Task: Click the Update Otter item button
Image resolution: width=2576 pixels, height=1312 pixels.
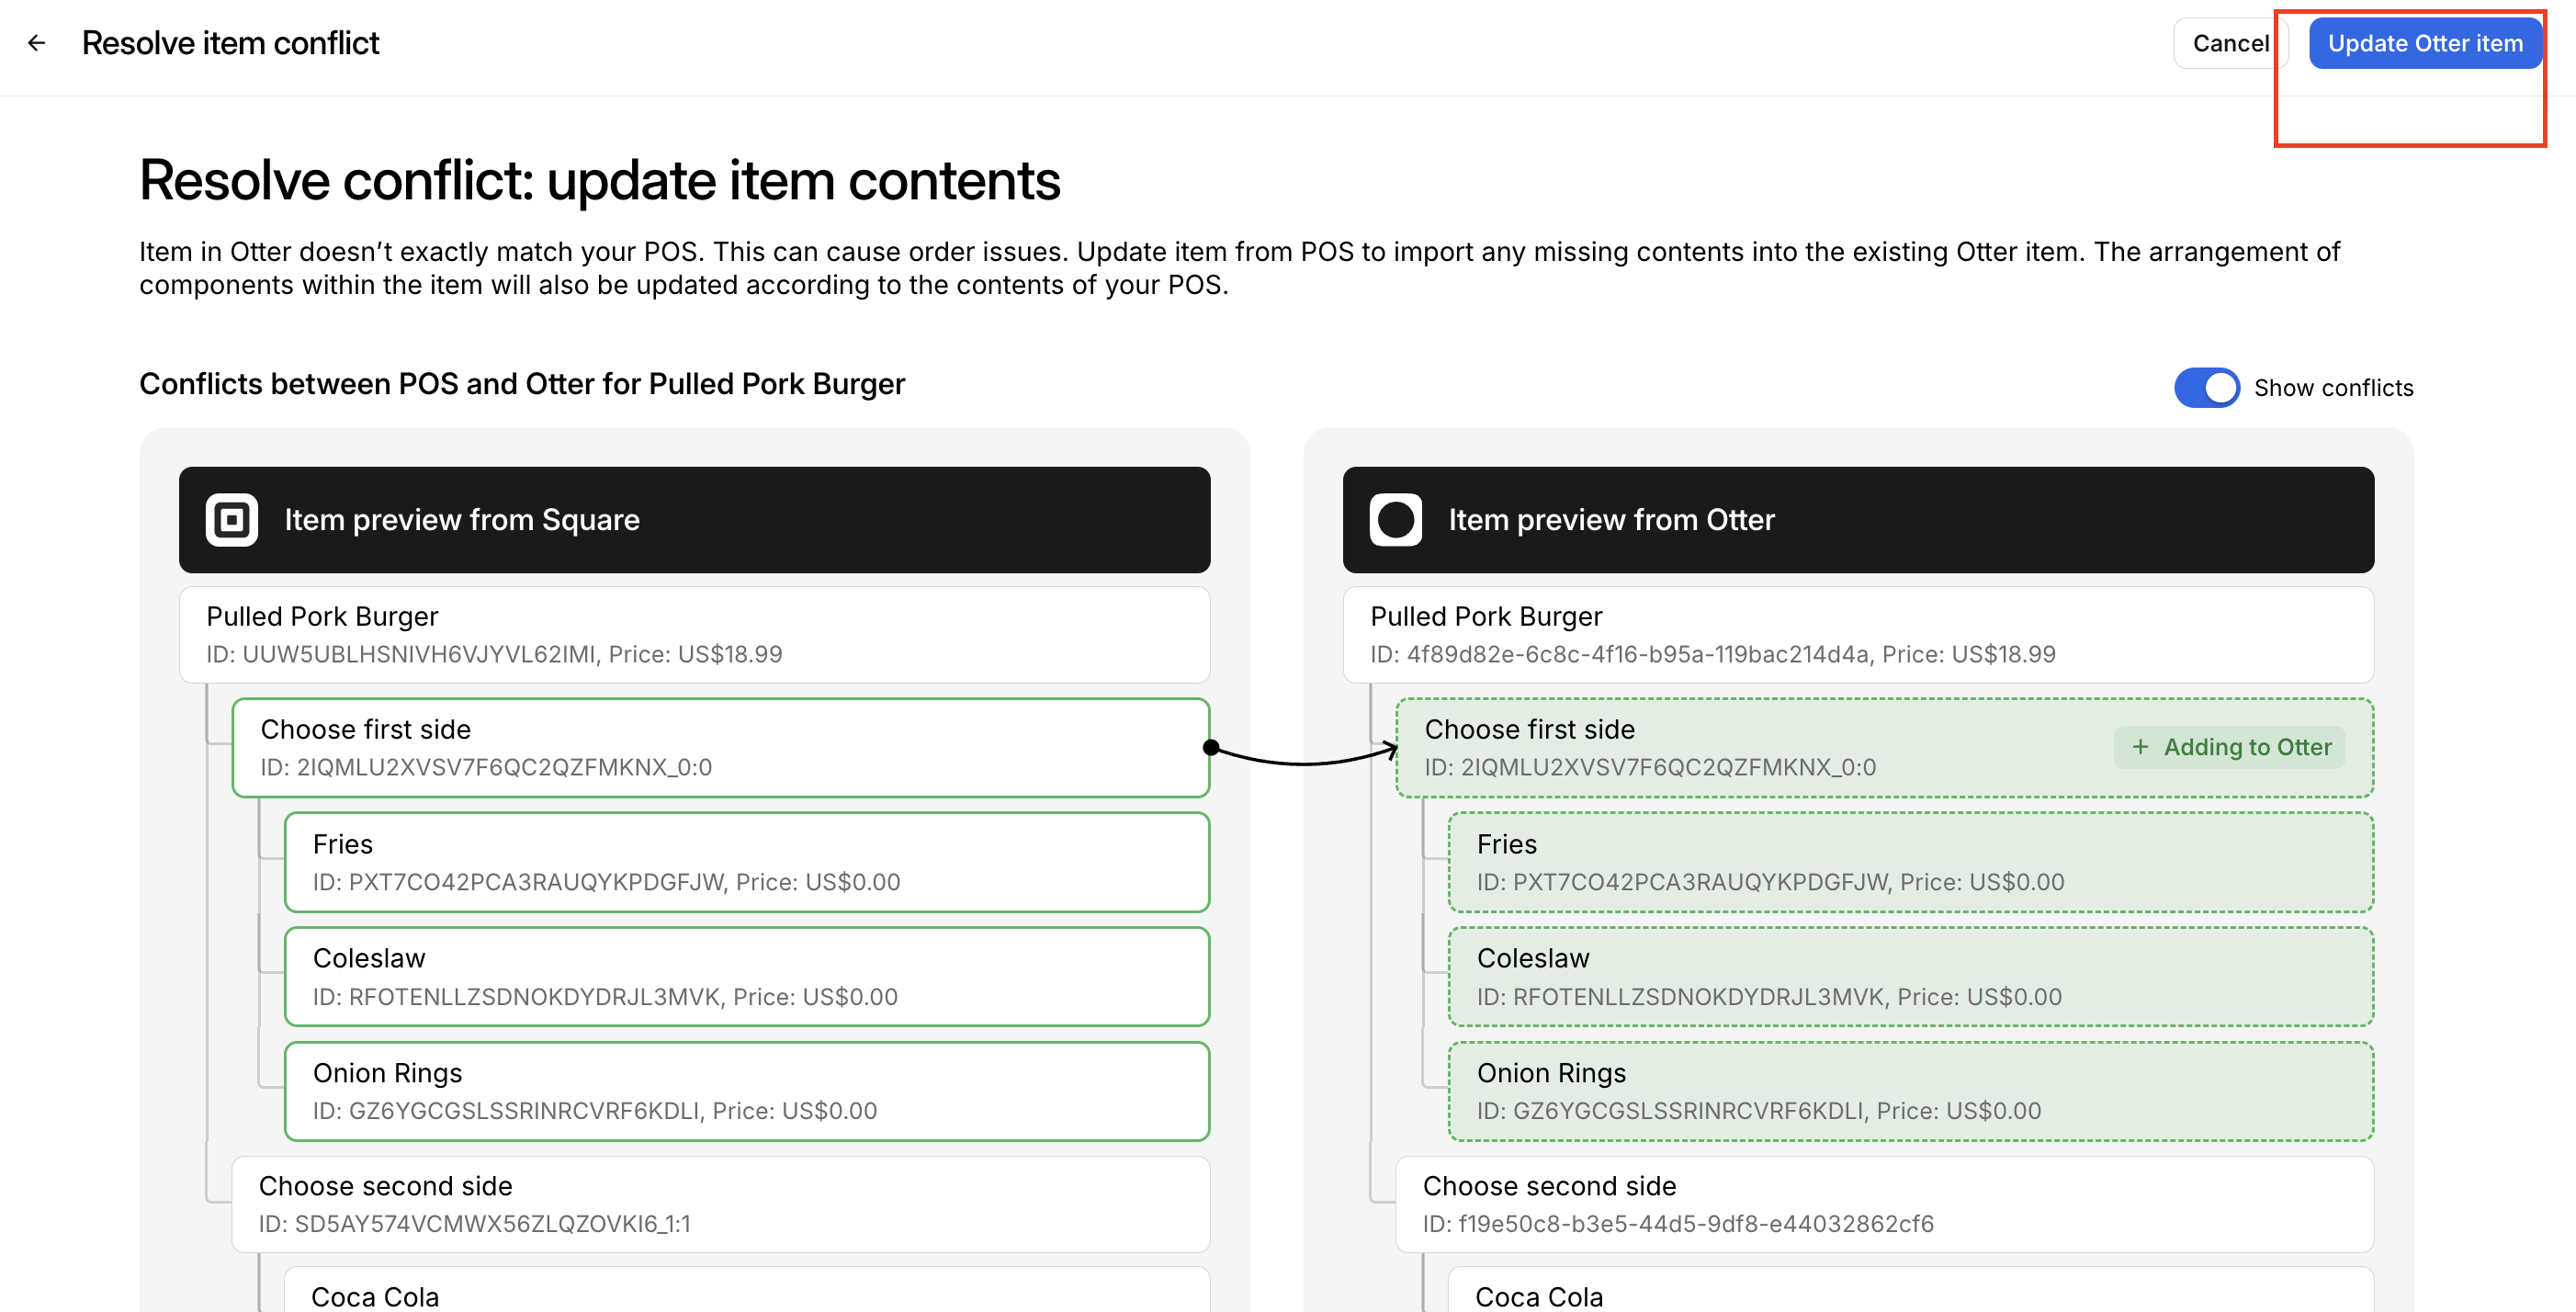Action: pos(2424,43)
